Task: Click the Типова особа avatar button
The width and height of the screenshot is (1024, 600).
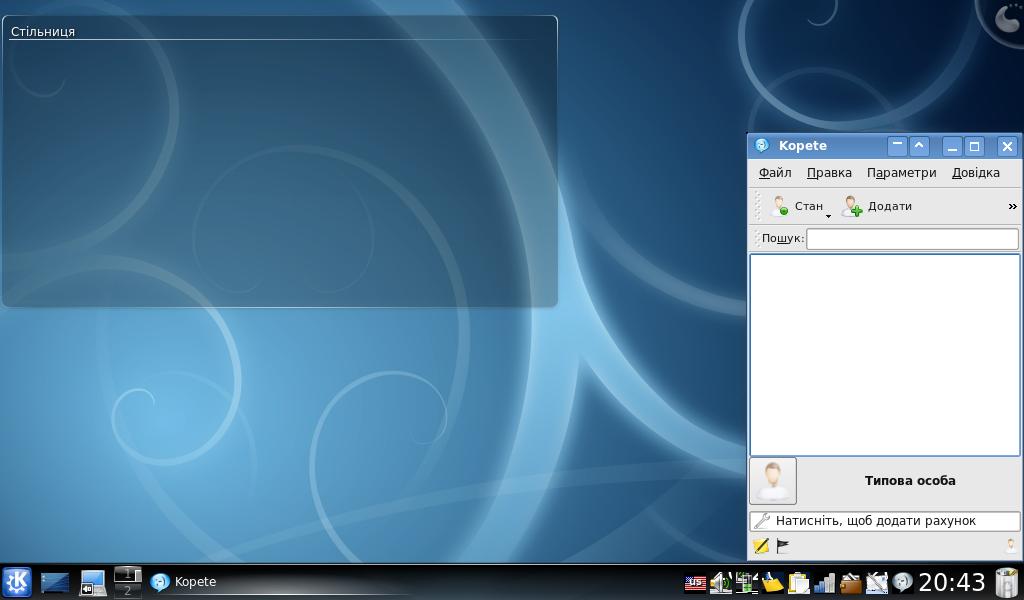Action: (x=773, y=481)
